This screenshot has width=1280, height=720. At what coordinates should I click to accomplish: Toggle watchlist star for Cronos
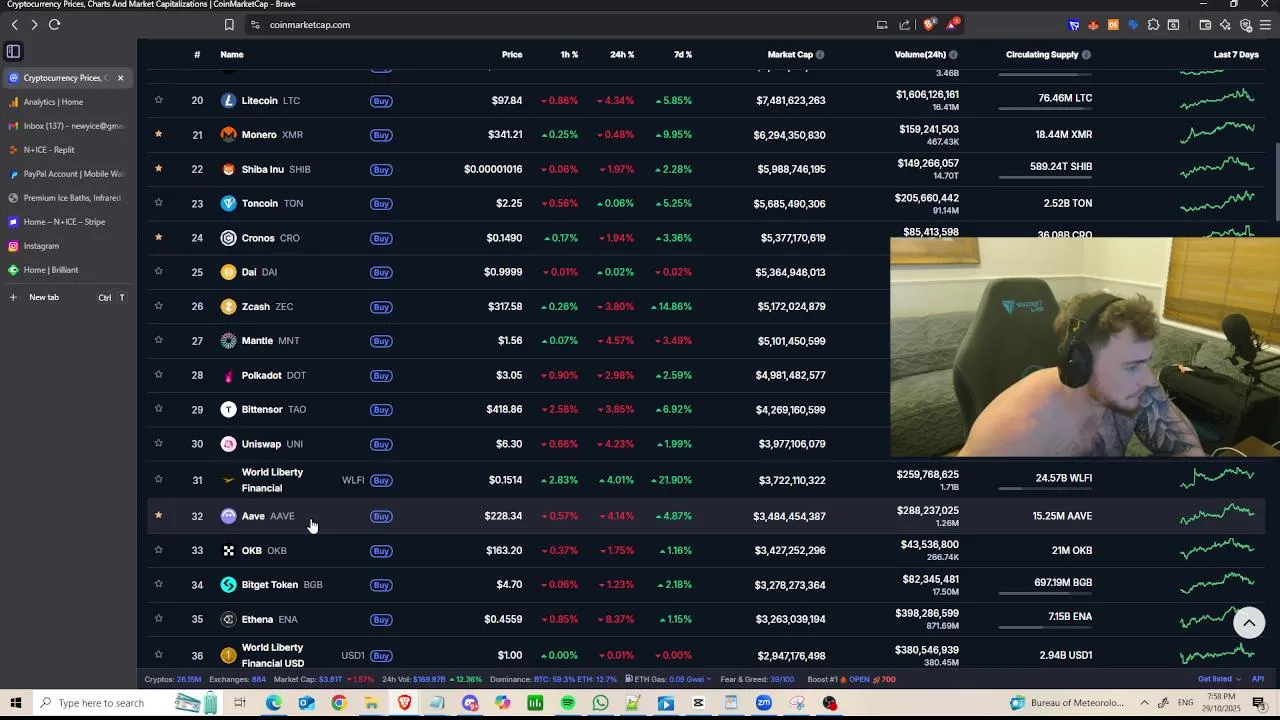158,238
